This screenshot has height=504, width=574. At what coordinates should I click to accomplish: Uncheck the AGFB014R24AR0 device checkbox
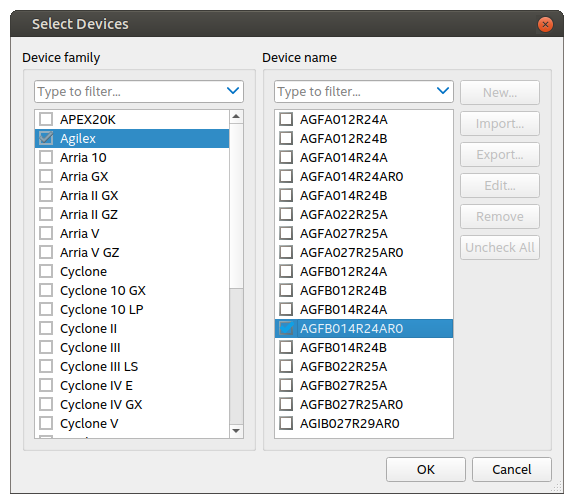point(286,328)
